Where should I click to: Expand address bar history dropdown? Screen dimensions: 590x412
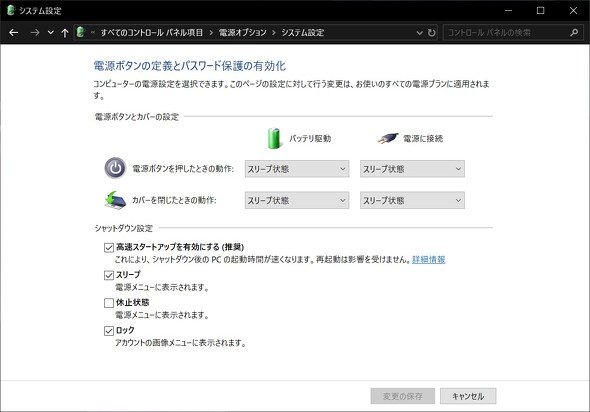pyautogui.click(x=420, y=33)
